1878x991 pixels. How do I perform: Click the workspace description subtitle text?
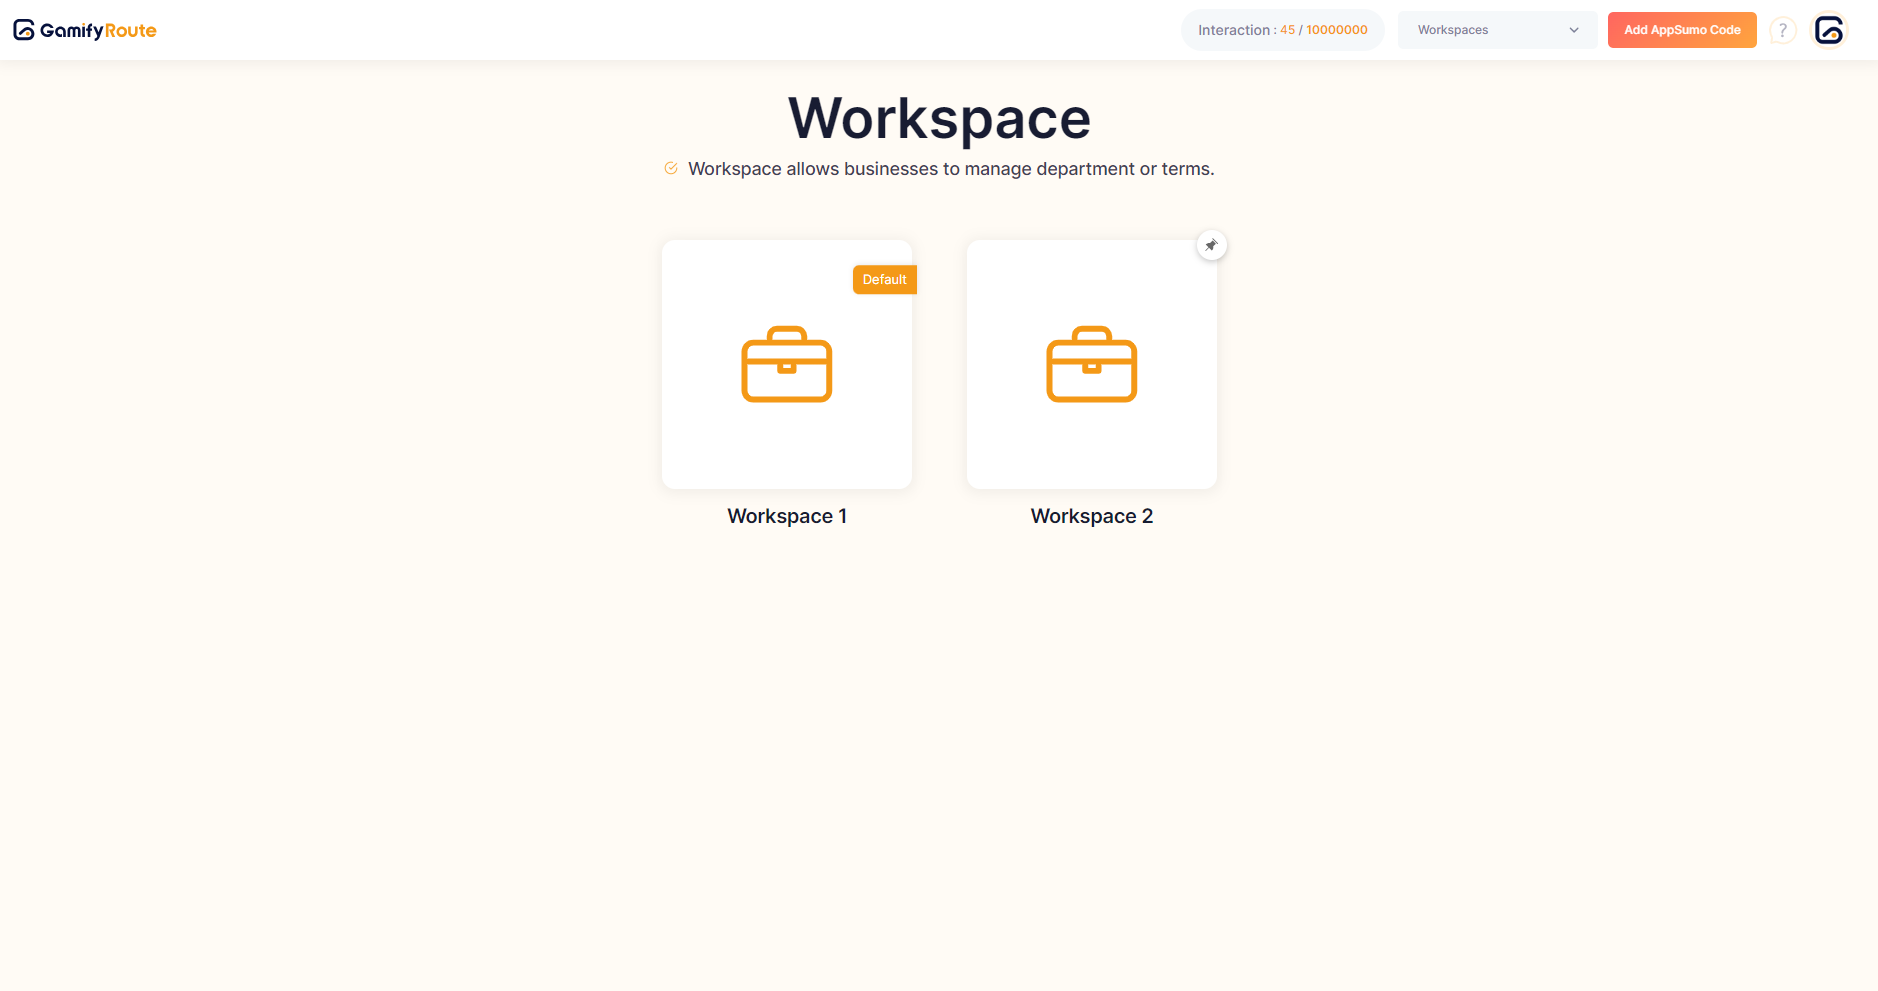tap(950, 169)
